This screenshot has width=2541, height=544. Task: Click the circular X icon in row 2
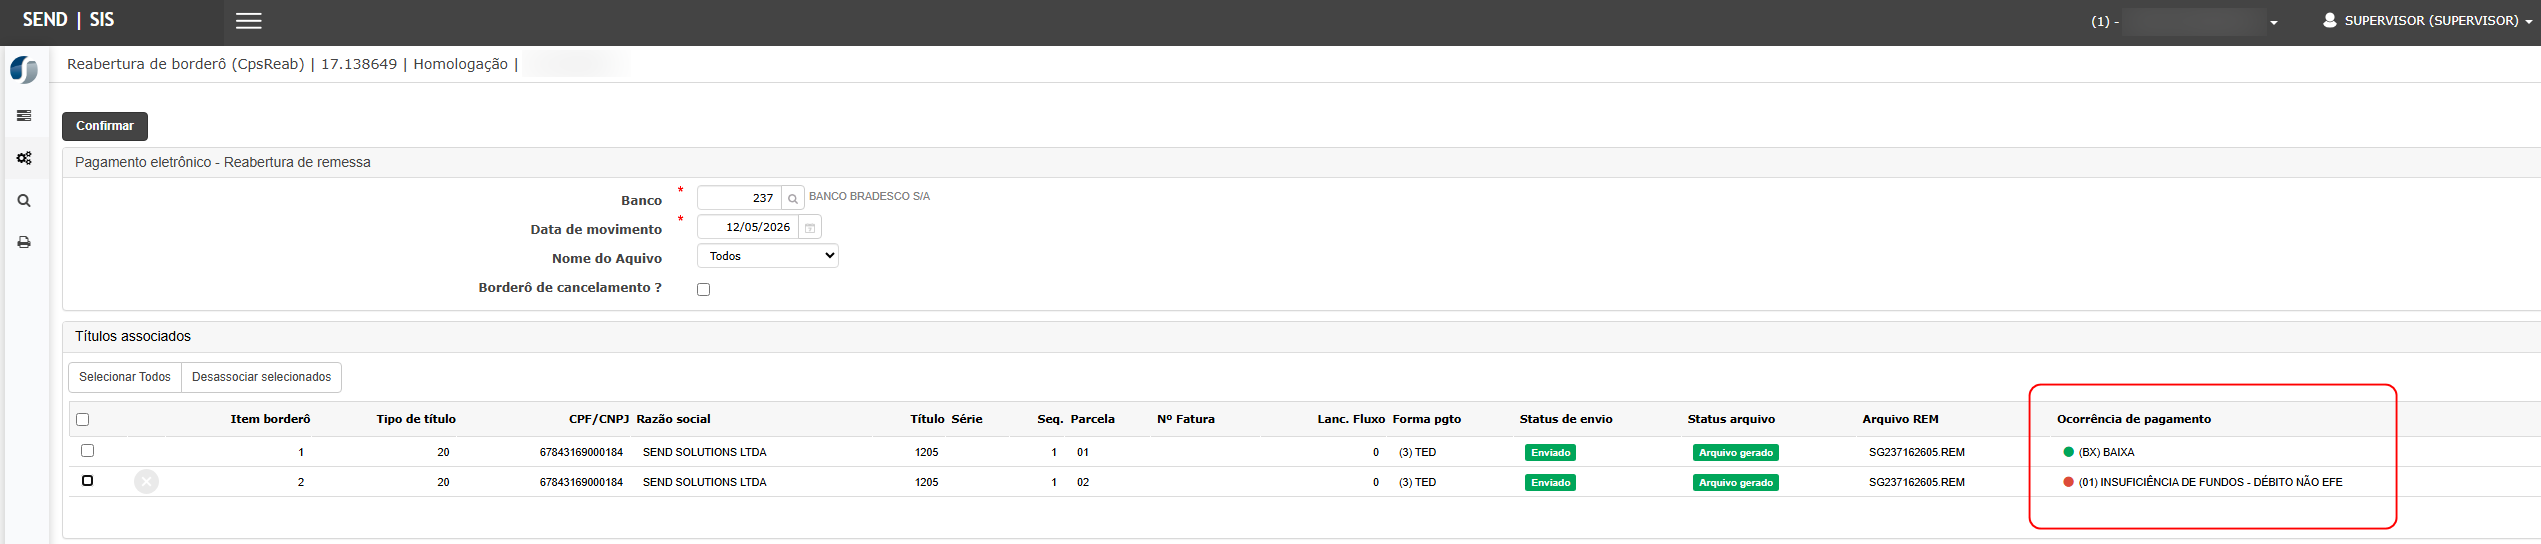coord(147,482)
